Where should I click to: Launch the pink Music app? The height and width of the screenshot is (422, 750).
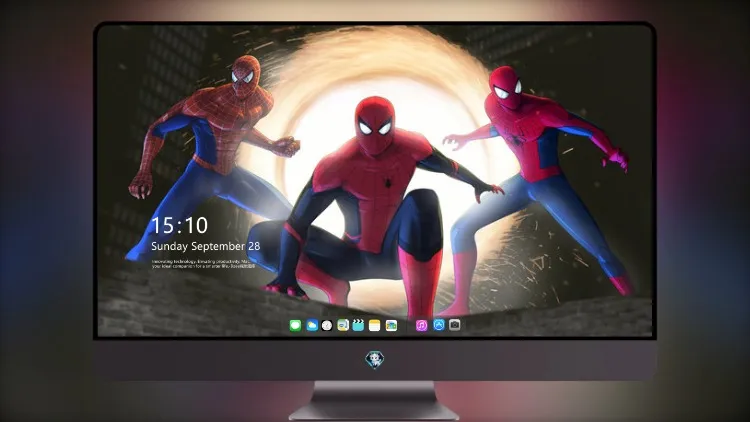point(421,325)
